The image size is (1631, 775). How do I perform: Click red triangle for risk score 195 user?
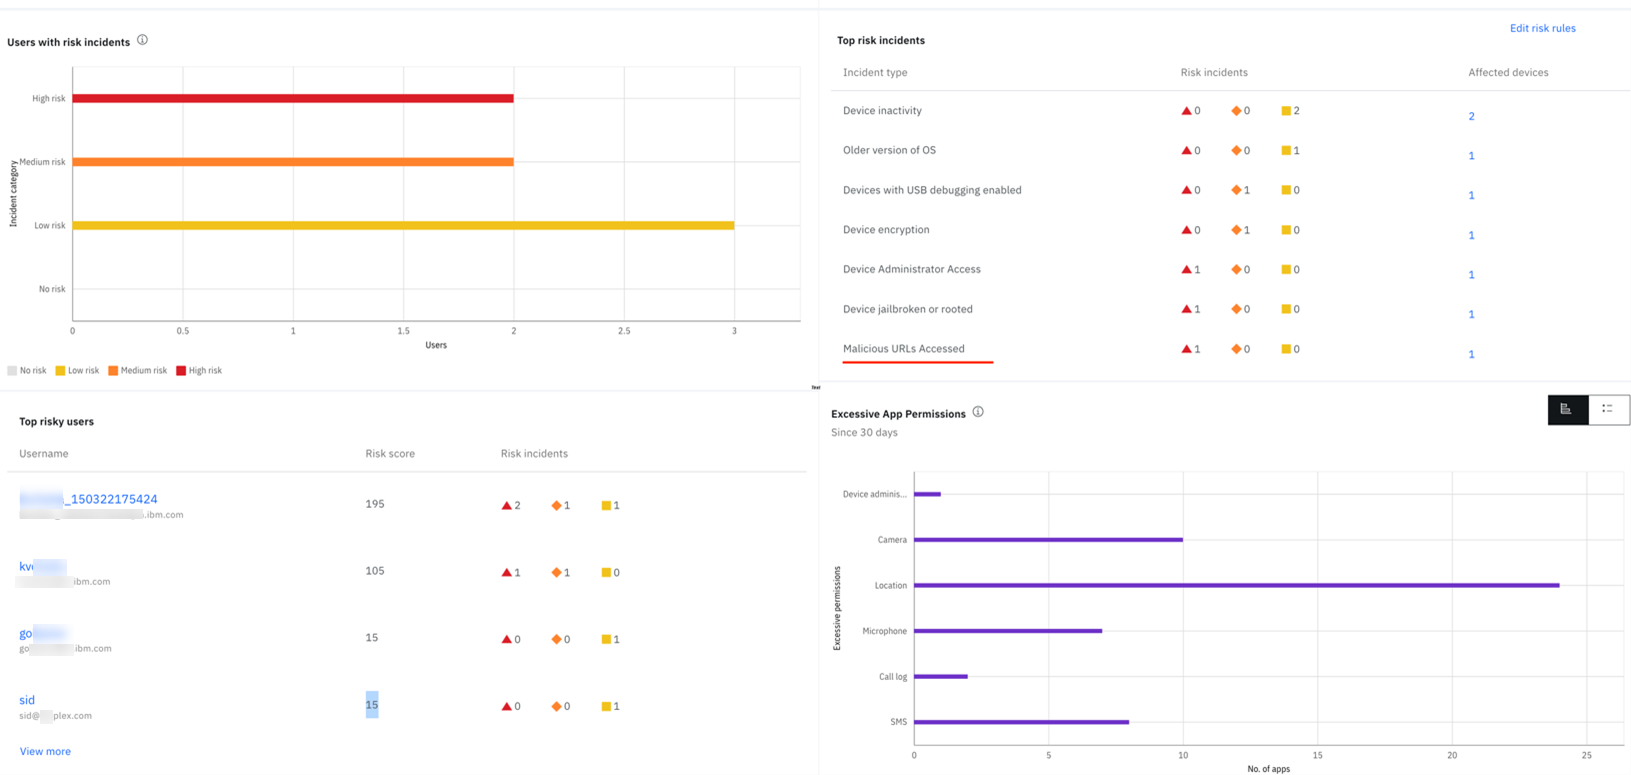506,505
